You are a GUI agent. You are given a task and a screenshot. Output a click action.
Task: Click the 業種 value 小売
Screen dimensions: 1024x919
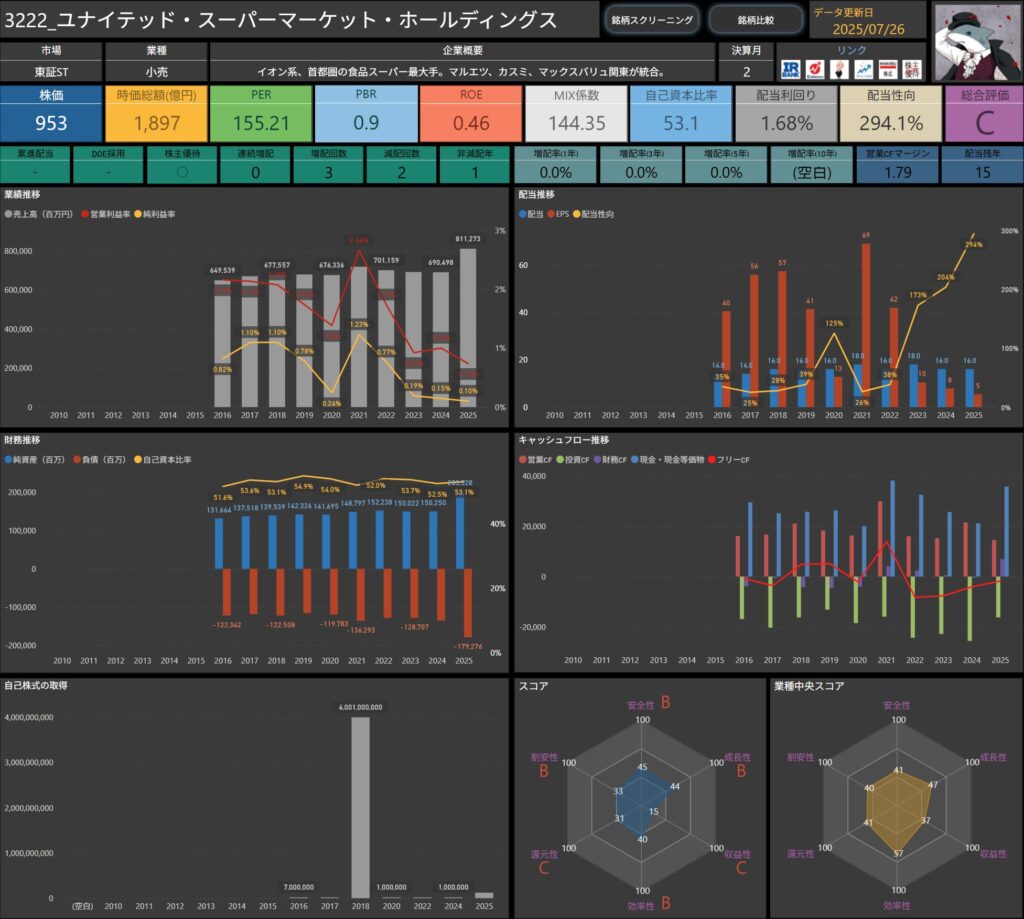[x=156, y=72]
